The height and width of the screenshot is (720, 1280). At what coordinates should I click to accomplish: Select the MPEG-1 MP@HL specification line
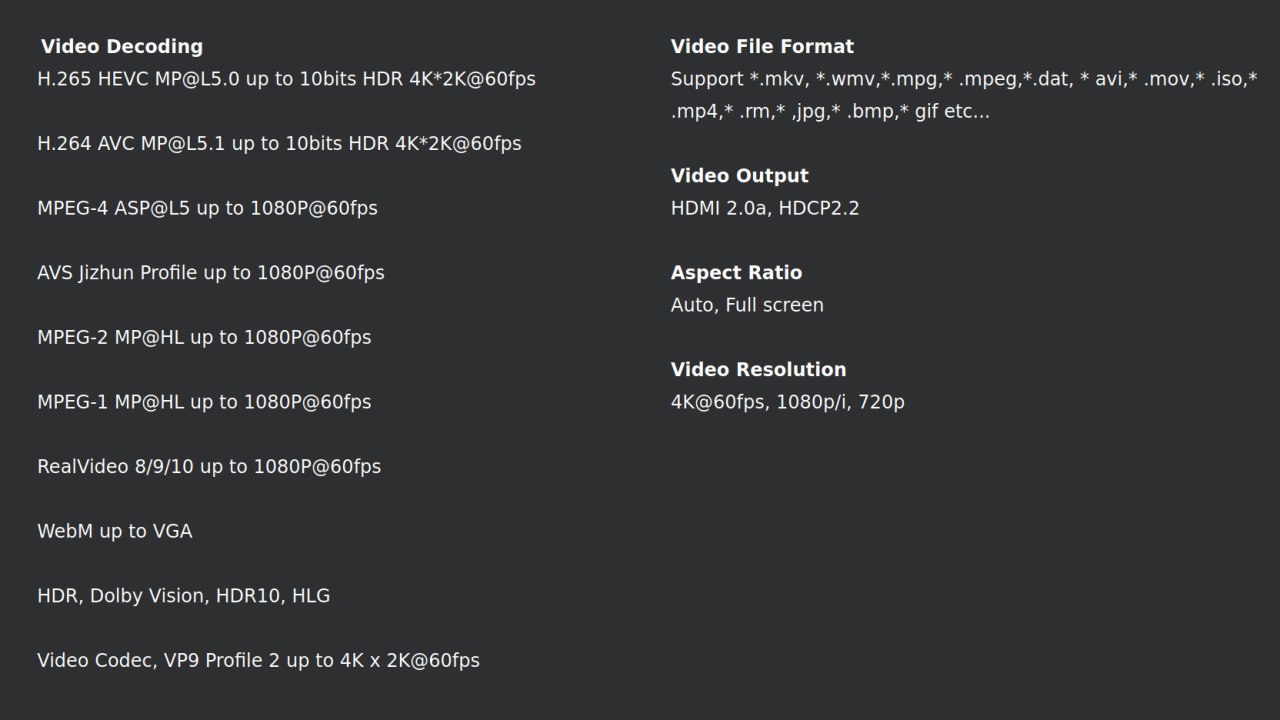[x=204, y=402]
